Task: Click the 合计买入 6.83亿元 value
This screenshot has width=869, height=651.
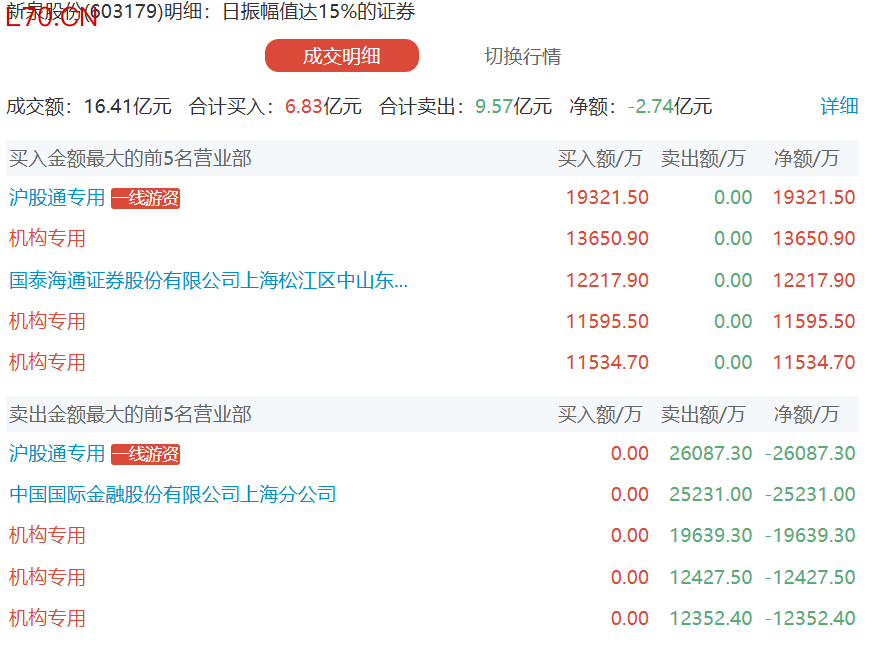Action: click(323, 106)
